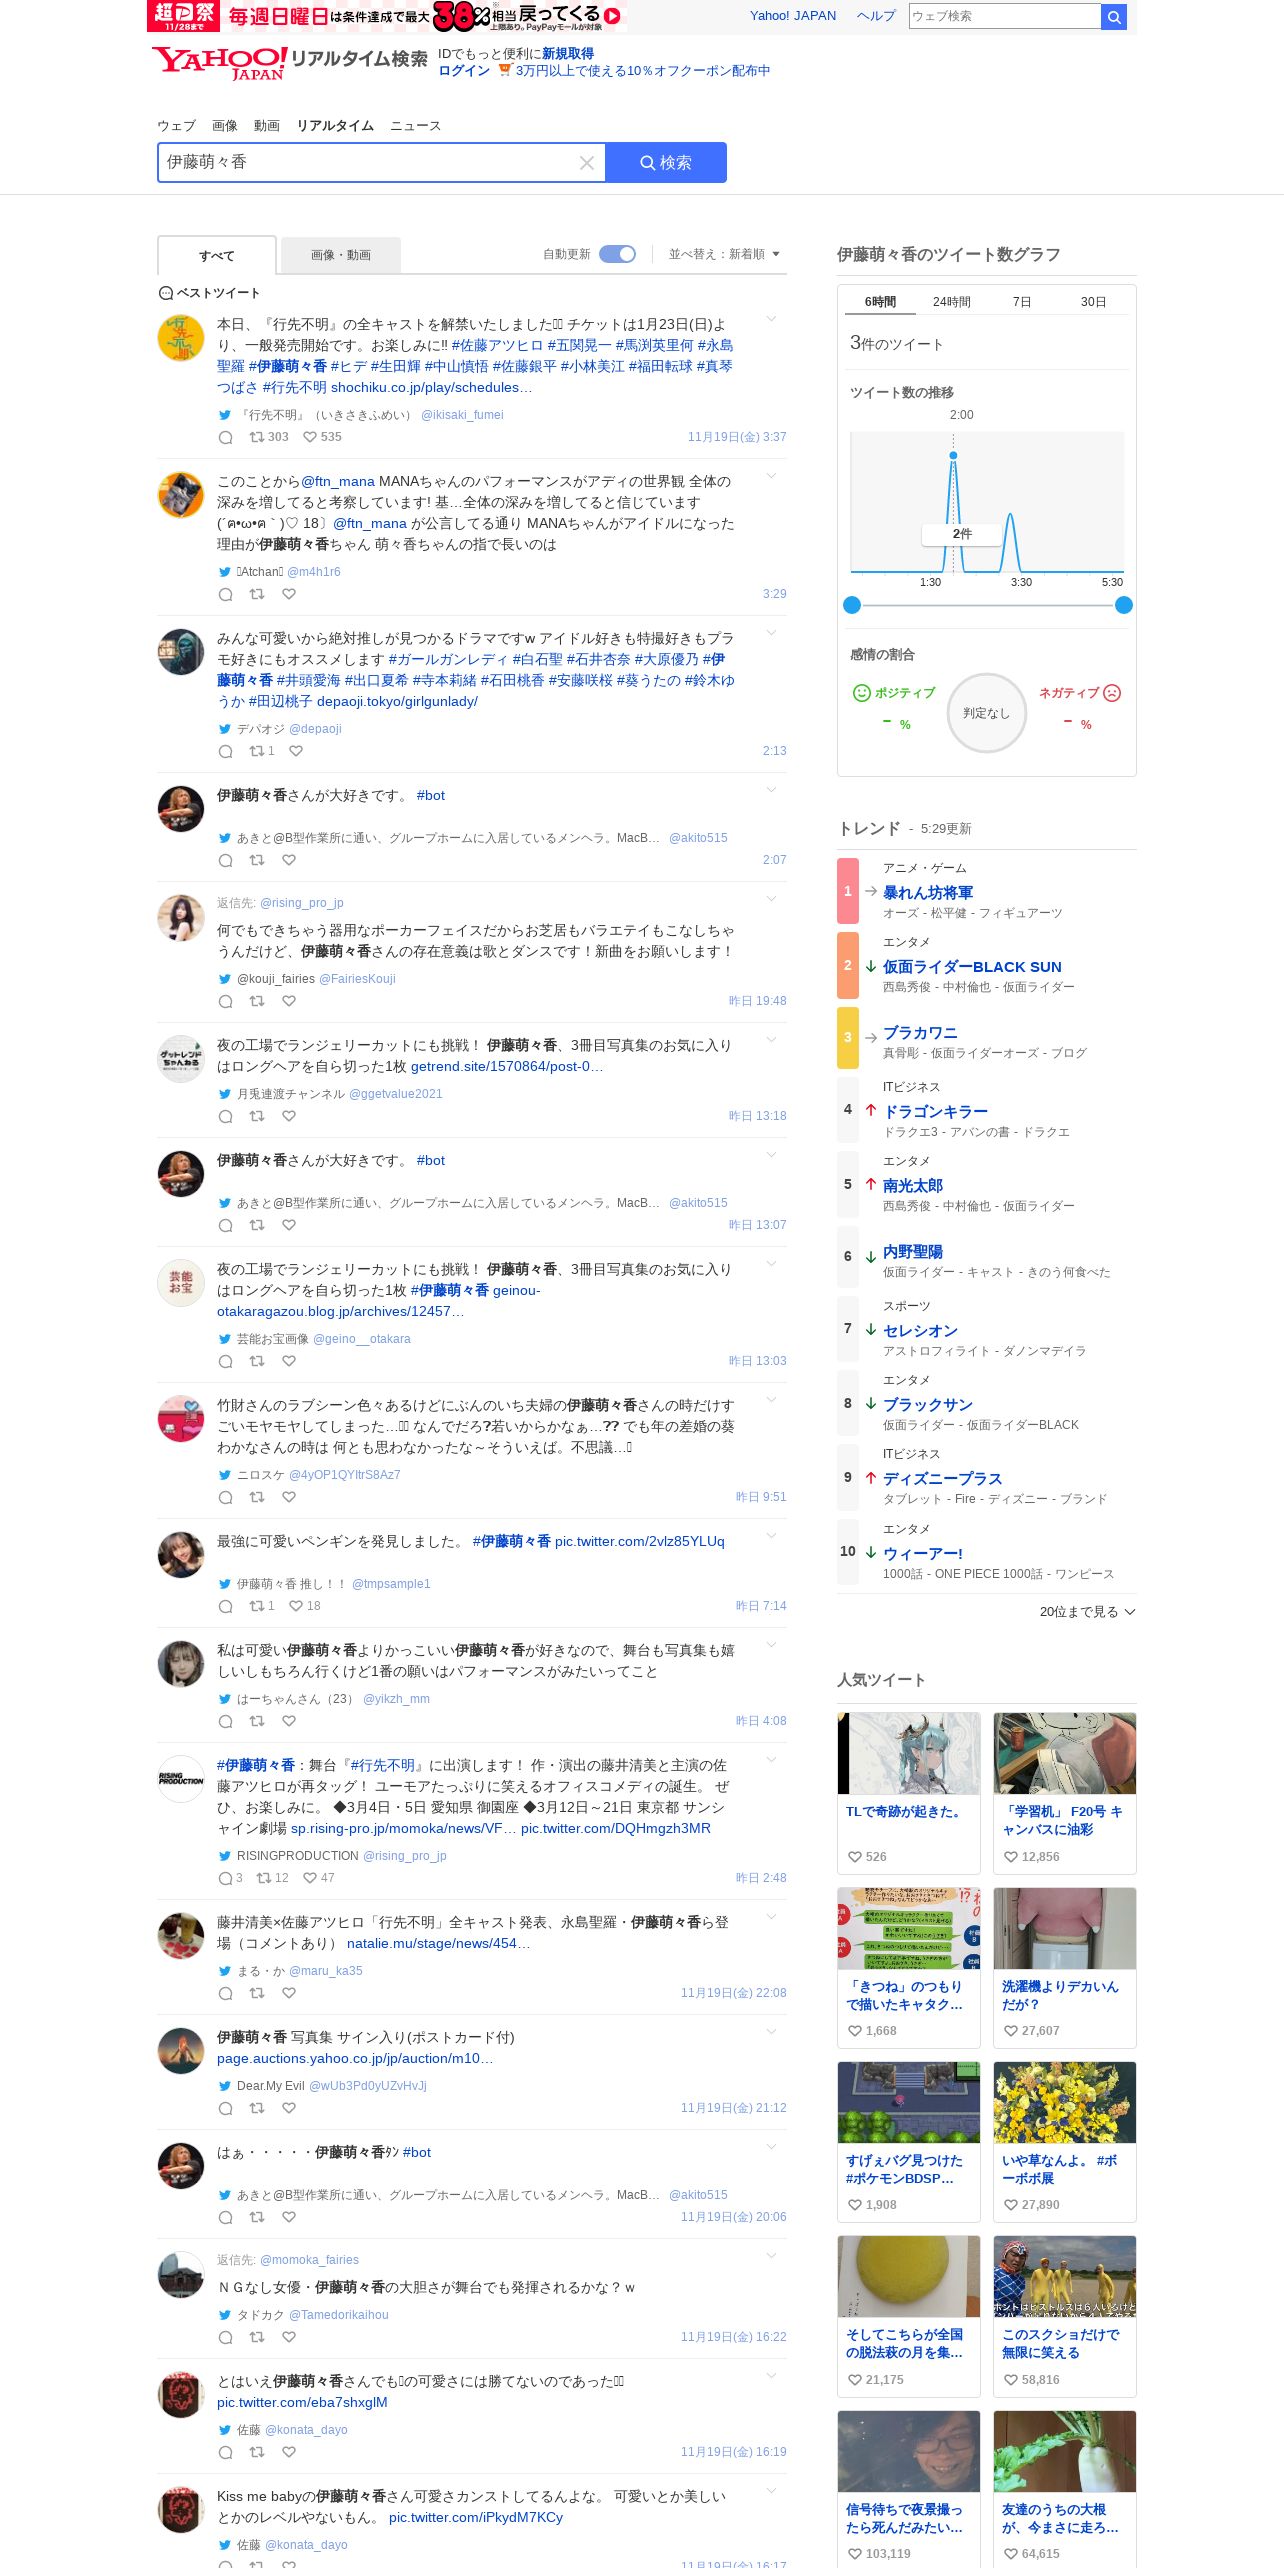1284x2568 pixels.
Task: Select the 30日 graph tab
Action: coord(1094,302)
